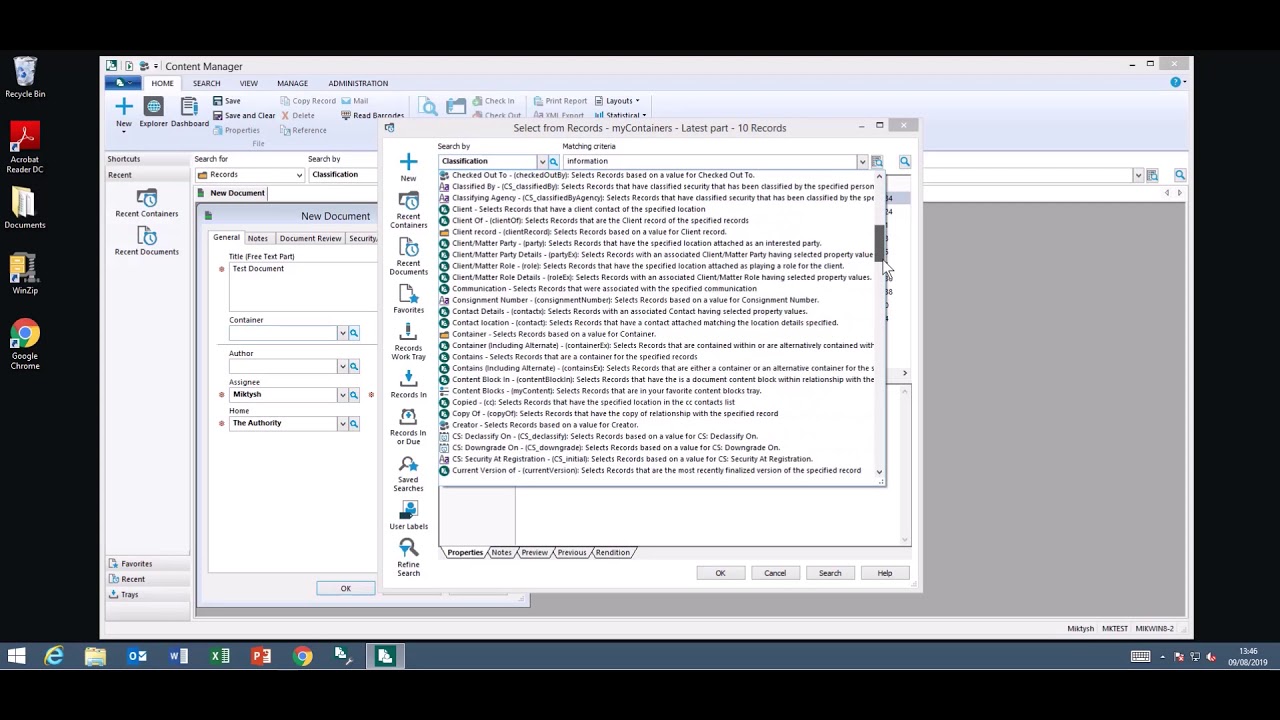Screen dimensions: 1280x720
Task: Click Records In icon in dialog sidebar
Action: point(408,383)
